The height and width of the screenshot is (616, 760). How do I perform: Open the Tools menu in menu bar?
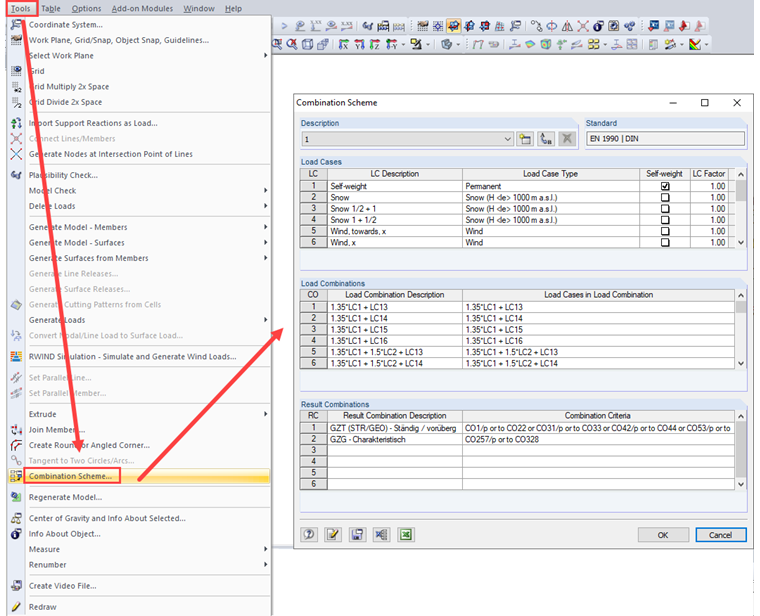(20, 8)
